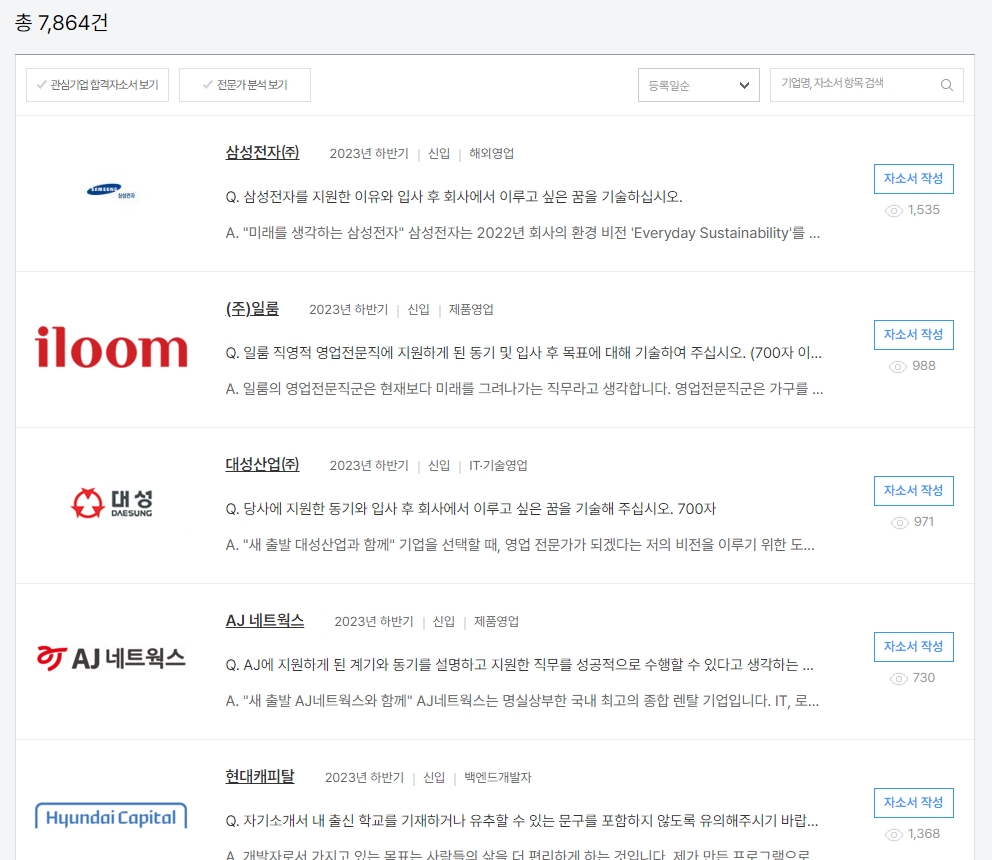992x860 pixels.
Task: Toggle 관심기업 합격자소서 보기 filter
Action: pyautogui.click(x=97, y=85)
